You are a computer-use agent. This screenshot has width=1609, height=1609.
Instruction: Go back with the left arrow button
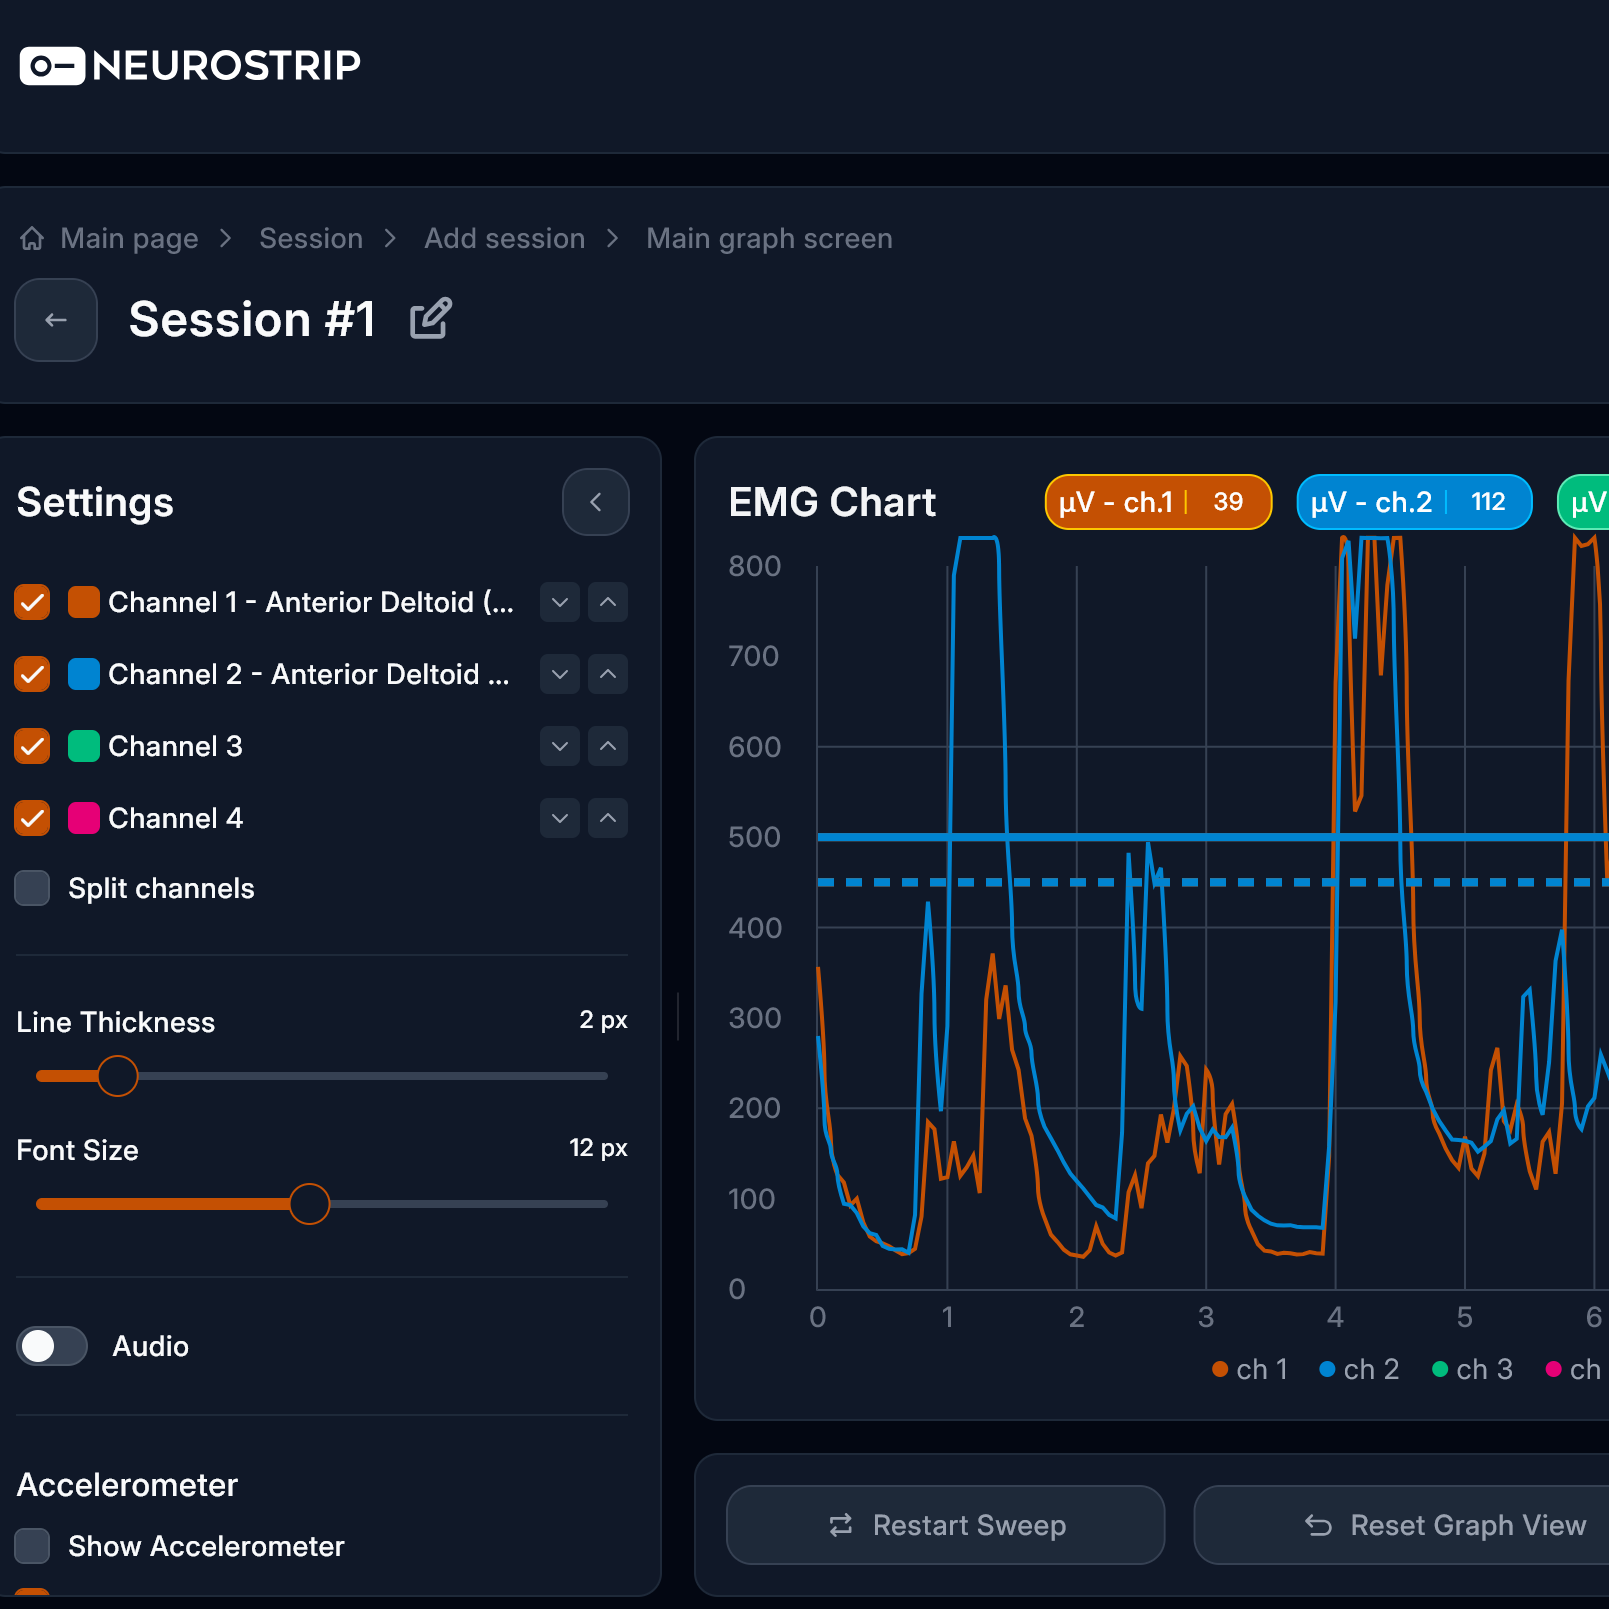coord(56,320)
